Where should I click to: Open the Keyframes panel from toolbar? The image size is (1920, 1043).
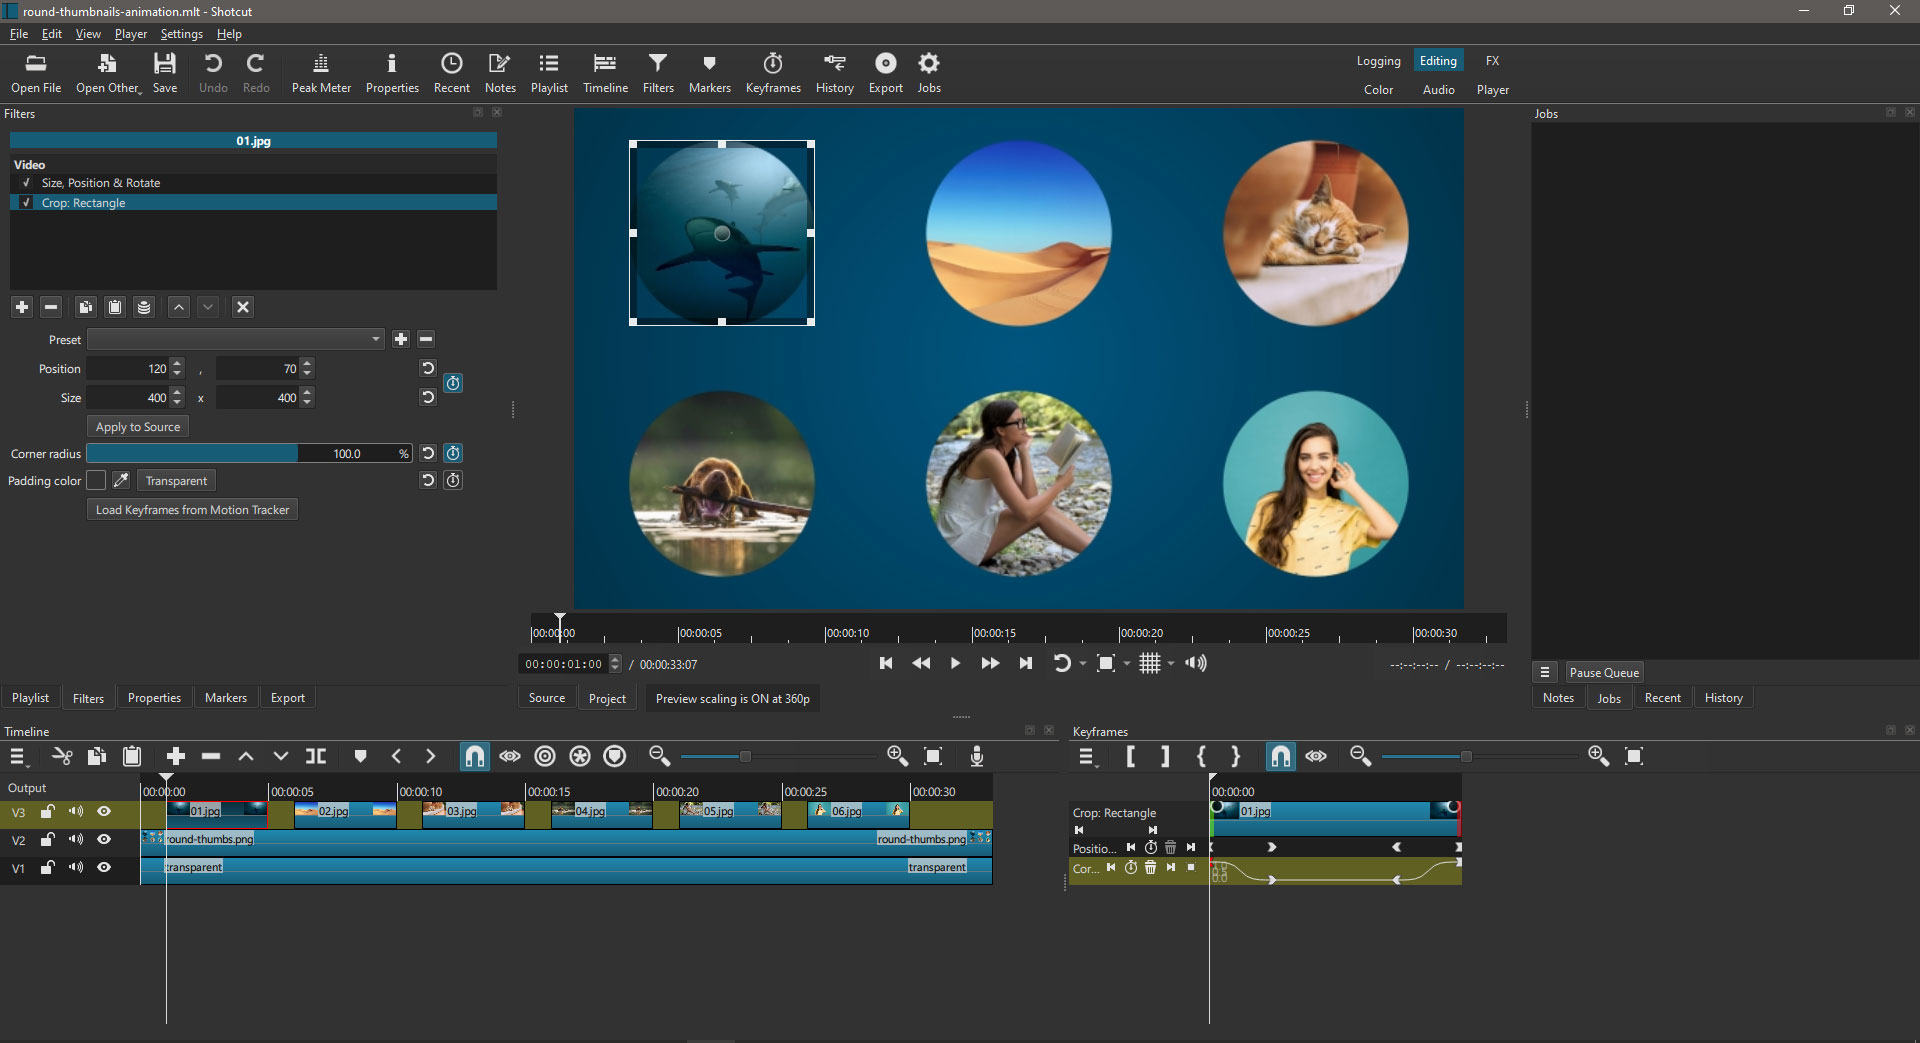click(x=772, y=73)
